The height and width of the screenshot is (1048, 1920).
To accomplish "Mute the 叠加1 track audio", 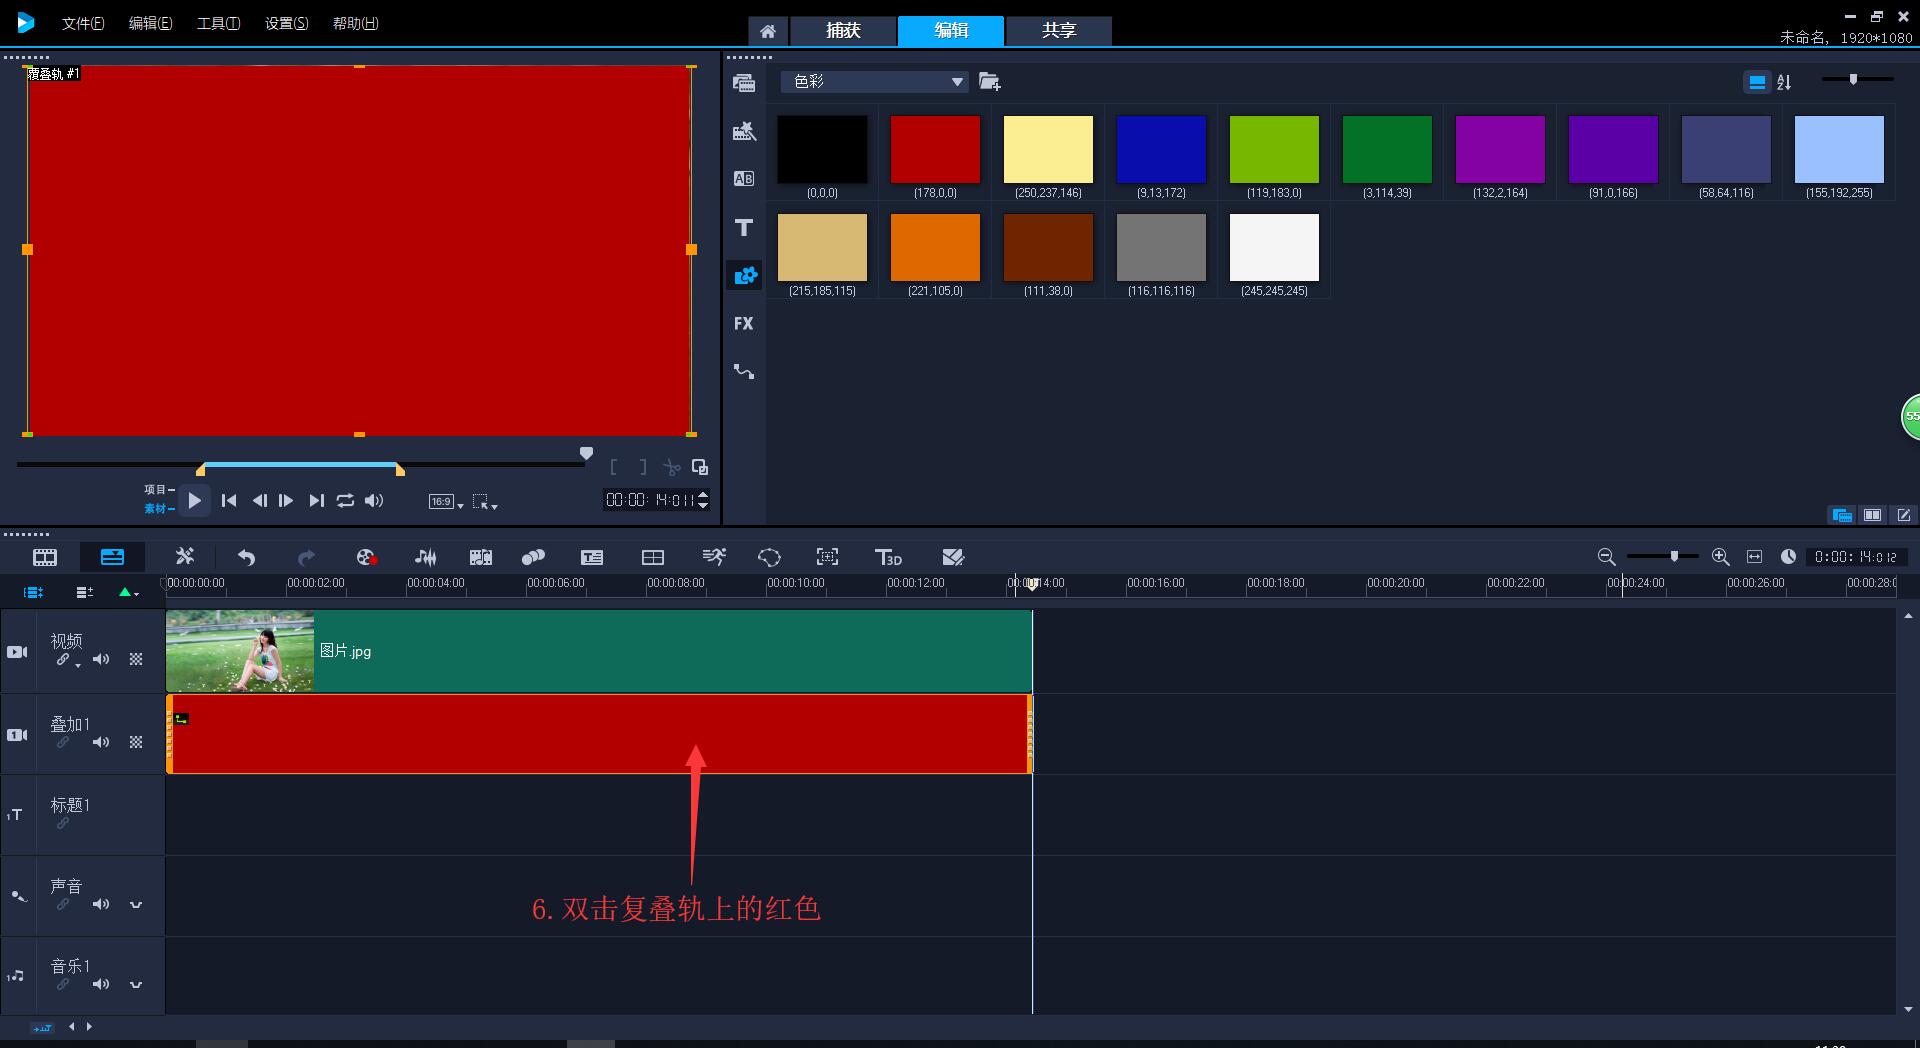I will 101,742.
